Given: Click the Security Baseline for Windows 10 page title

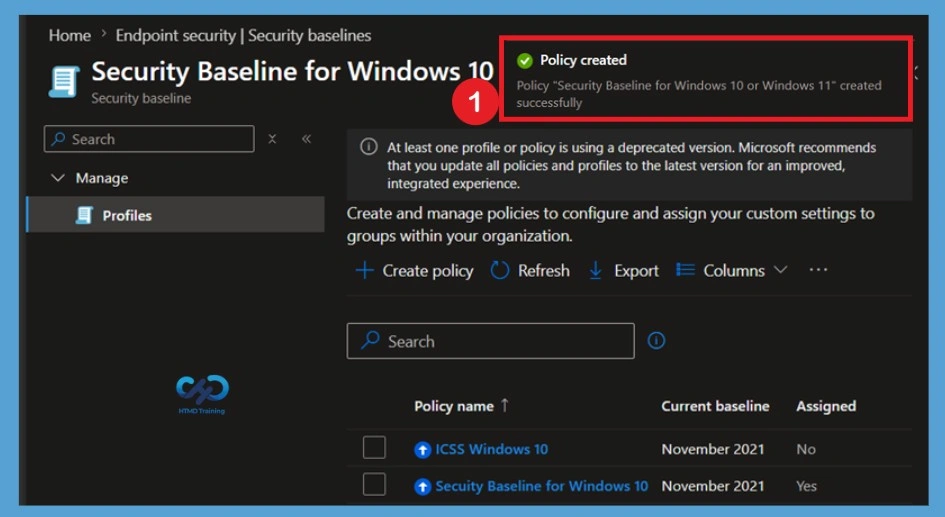Looking at the screenshot, I should [x=292, y=71].
